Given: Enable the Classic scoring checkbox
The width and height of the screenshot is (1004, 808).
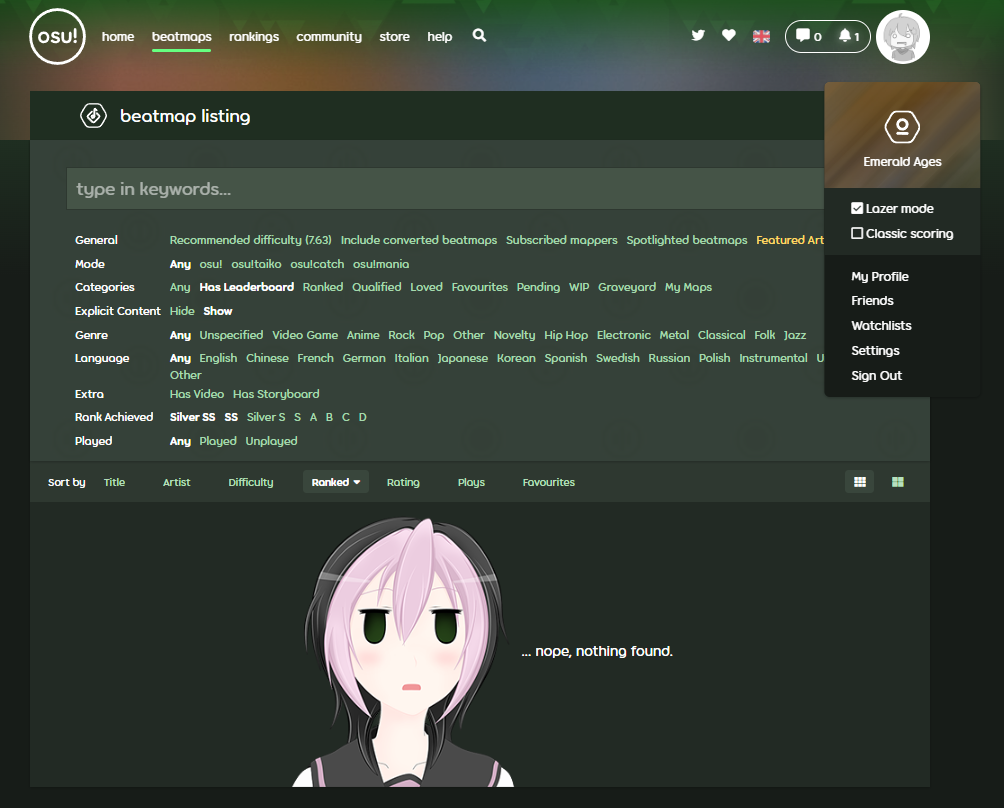Looking at the screenshot, I should click(x=857, y=234).
